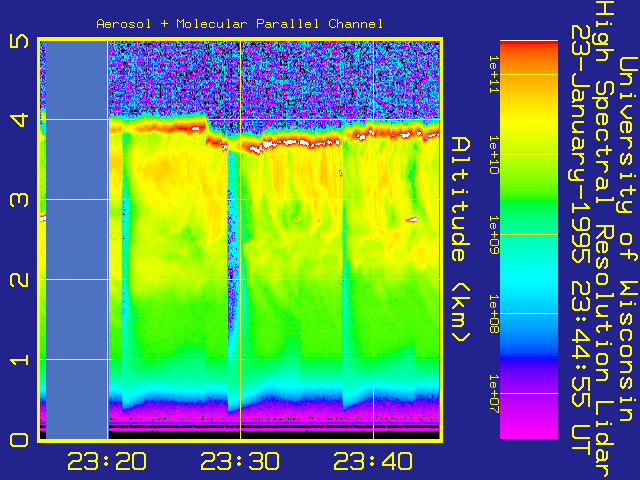Click the altitude axis label '5'
The height and width of the screenshot is (480, 640).
click(x=19, y=41)
